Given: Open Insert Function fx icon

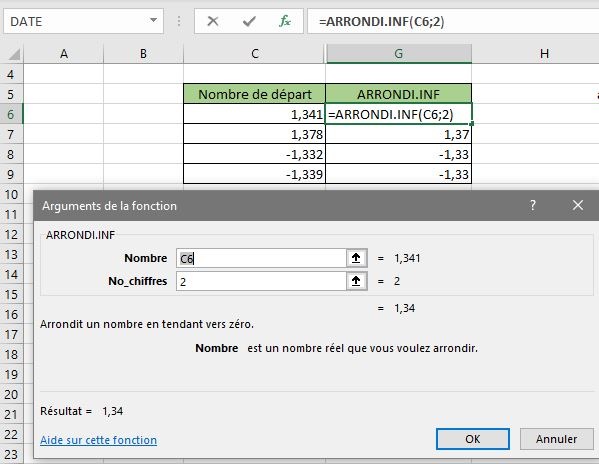Looking at the screenshot, I should click(x=285, y=21).
